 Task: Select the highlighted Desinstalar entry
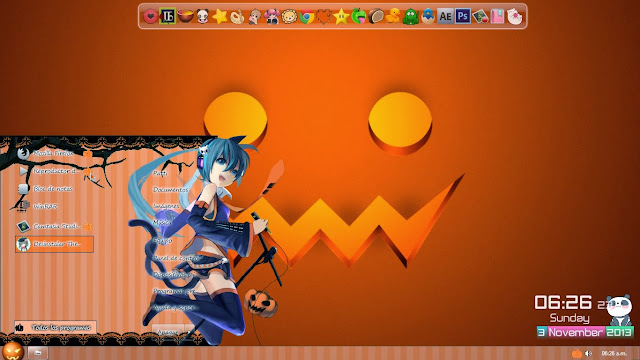[54, 244]
